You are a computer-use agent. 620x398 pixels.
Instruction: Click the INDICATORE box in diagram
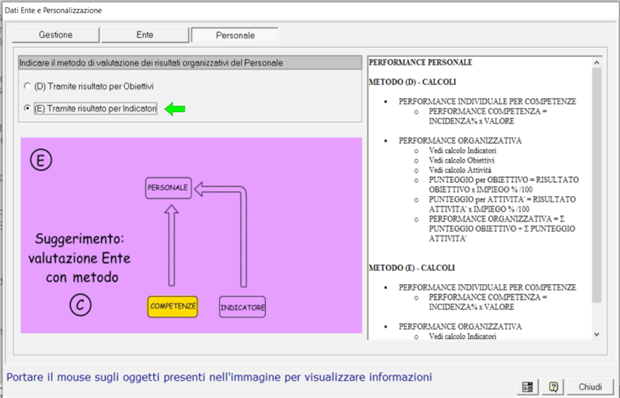tap(242, 307)
